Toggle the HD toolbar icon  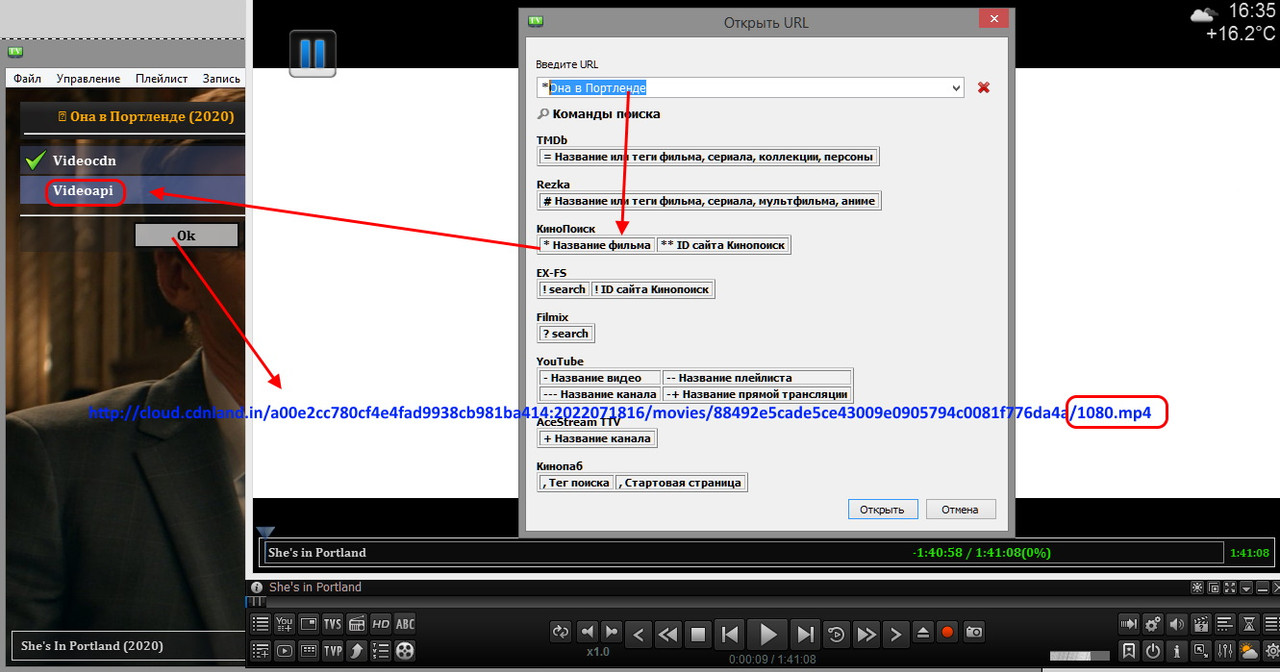(x=381, y=624)
